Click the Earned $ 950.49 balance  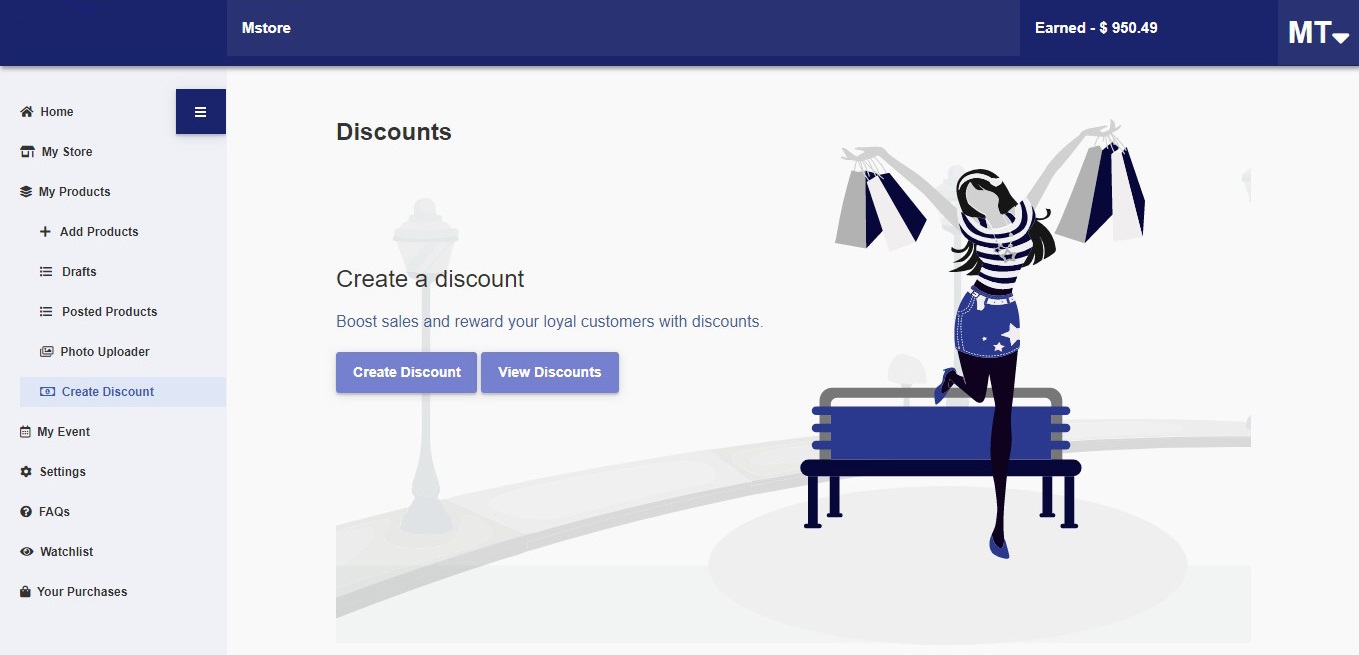click(x=1096, y=28)
